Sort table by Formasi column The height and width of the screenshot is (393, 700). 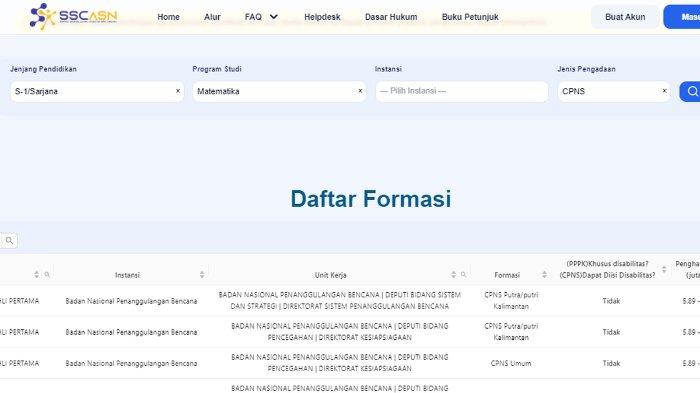[x=544, y=275]
